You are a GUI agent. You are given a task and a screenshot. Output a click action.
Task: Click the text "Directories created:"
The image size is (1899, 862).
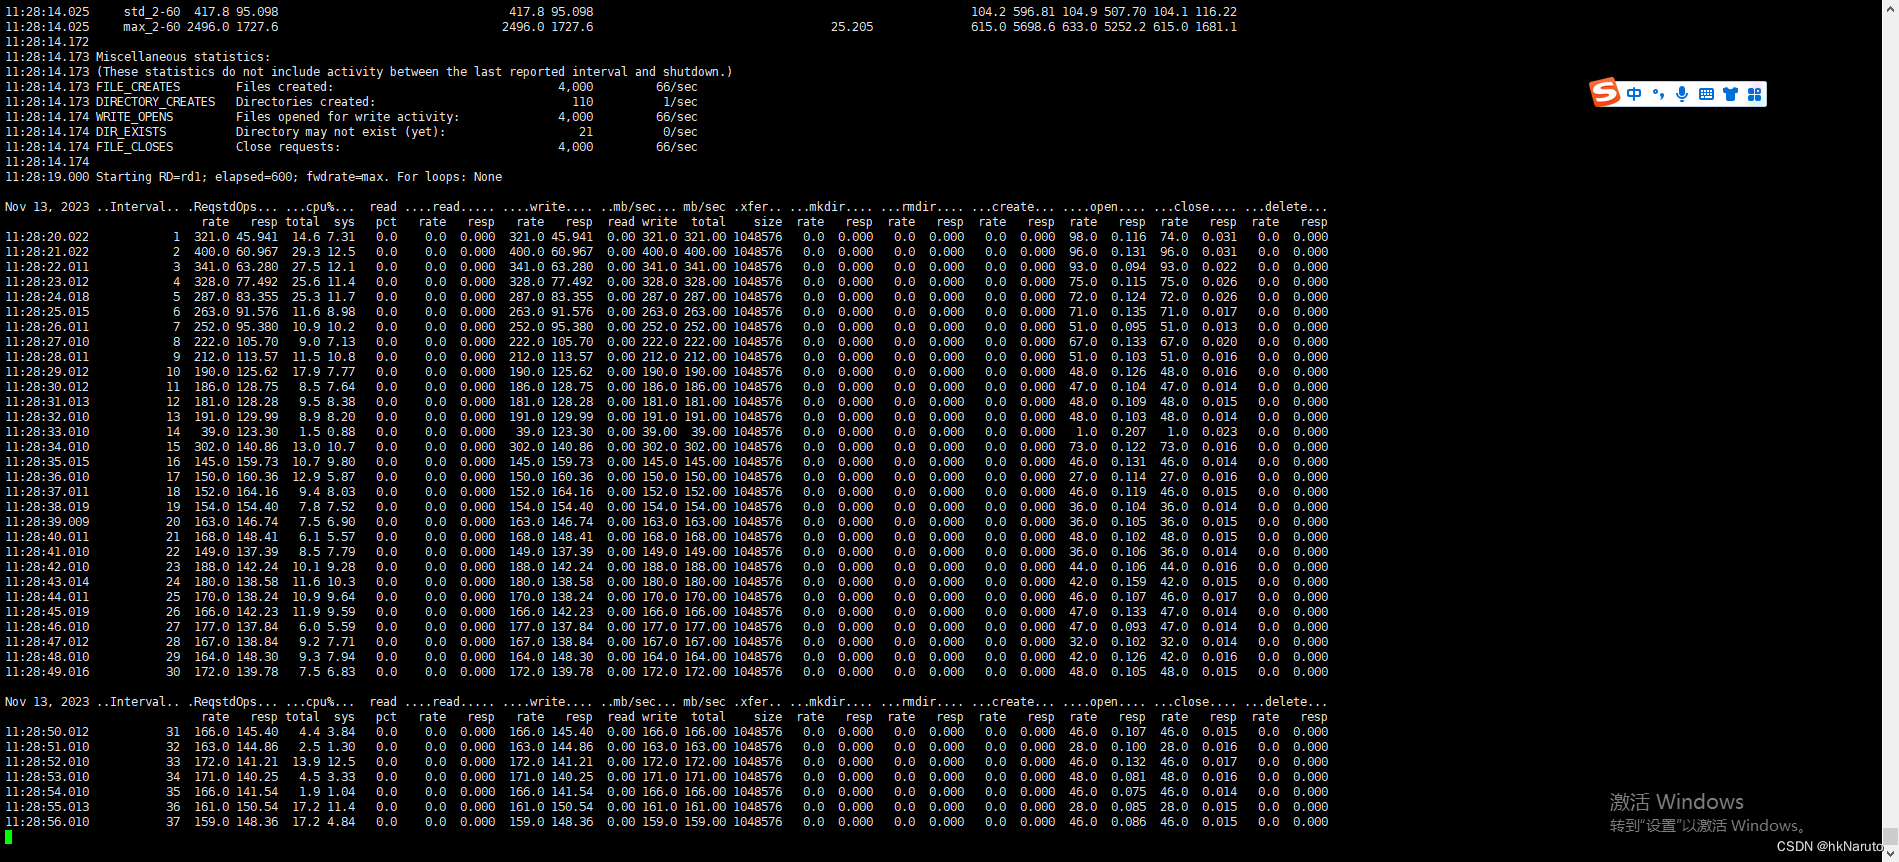click(x=306, y=102)
